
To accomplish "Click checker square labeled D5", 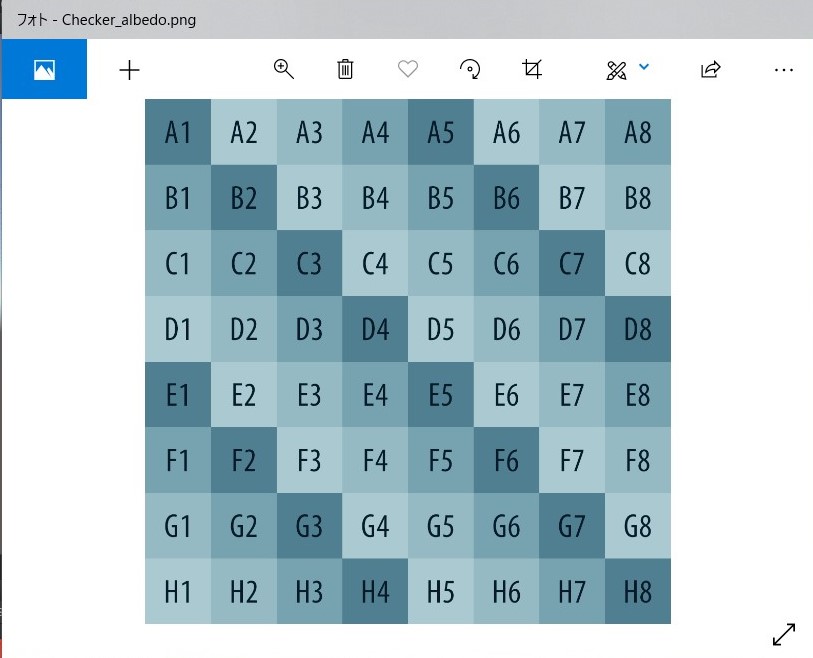I will [x=441, y=329].
